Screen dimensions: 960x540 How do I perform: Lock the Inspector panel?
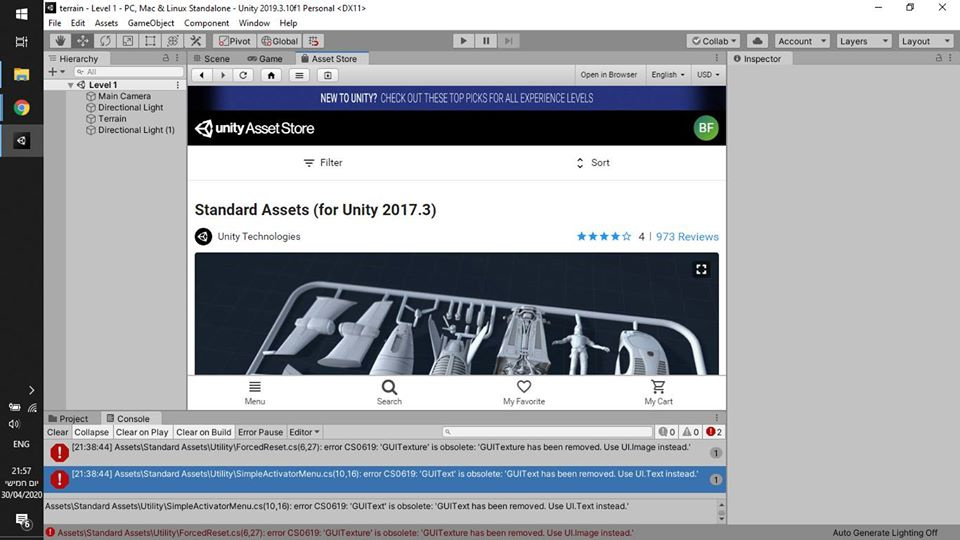(x=939, y=58)
